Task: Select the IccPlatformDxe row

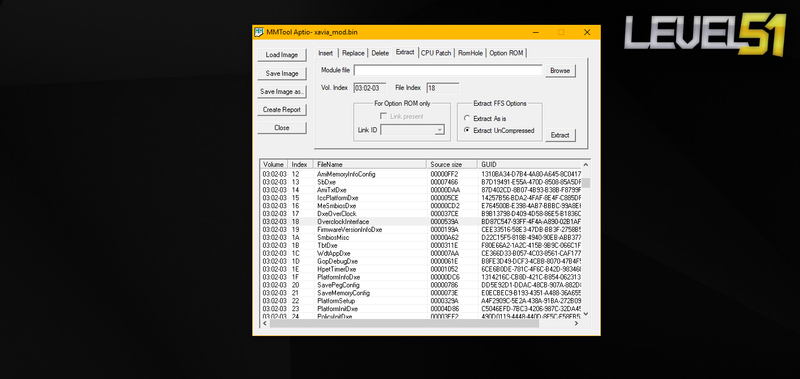Action: pyautogui.click(x=420, y=198)
